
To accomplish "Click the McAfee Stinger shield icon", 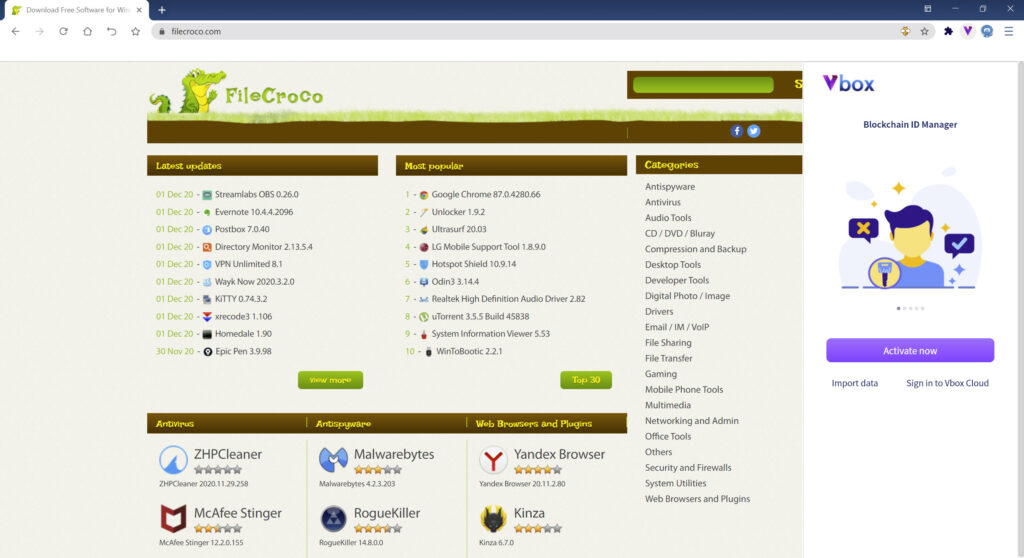I will point(173,519).
